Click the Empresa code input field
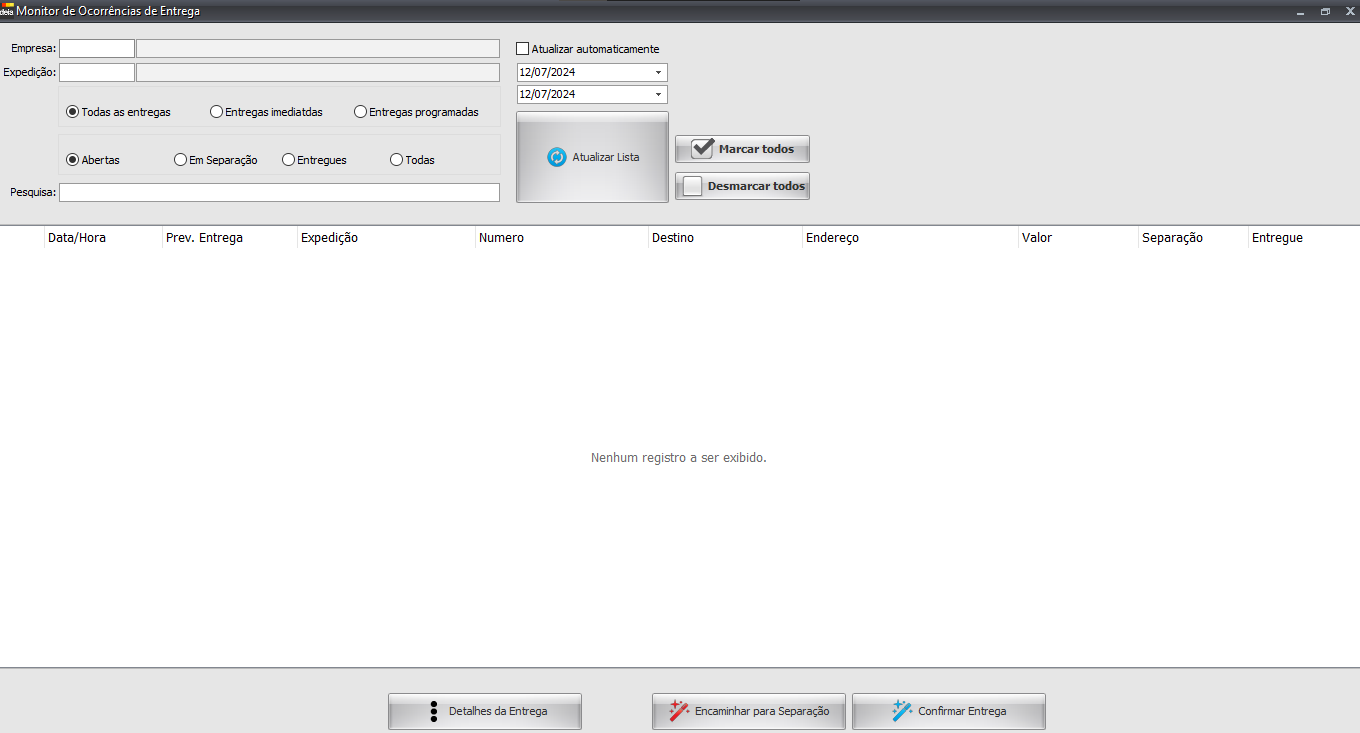Screen dimensions: 1360x733 point(96,49)
